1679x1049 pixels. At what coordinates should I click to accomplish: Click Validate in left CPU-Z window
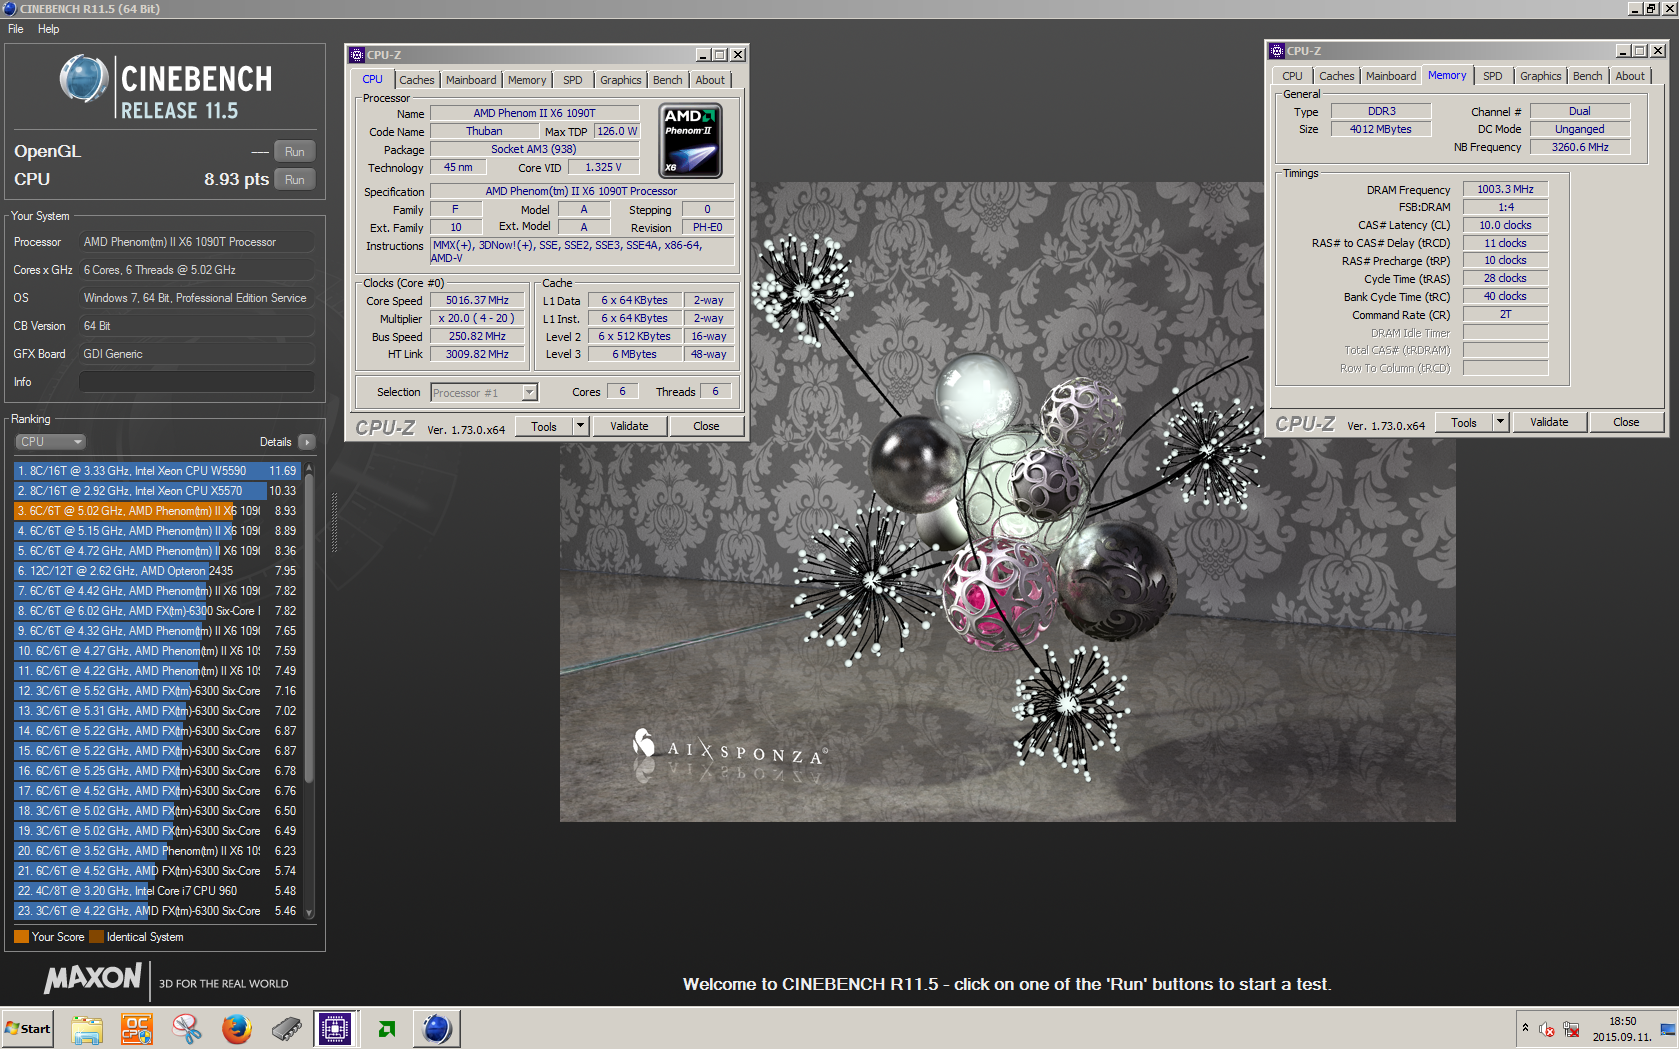629,426
